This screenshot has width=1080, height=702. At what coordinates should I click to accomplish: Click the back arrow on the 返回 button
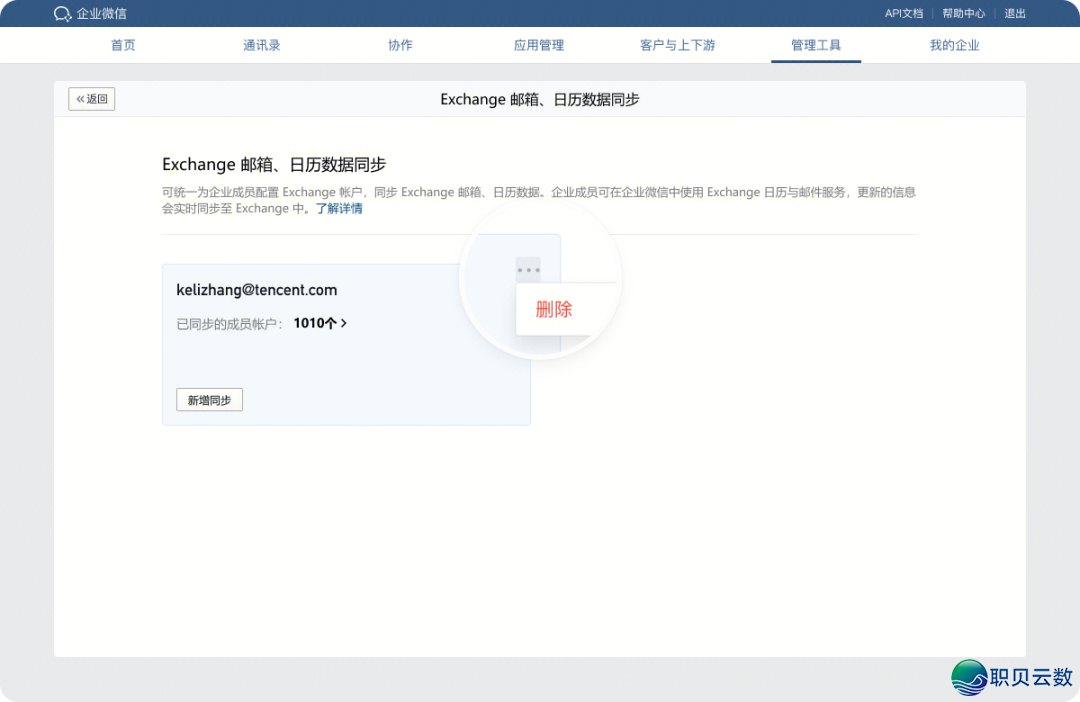[79, 98]
